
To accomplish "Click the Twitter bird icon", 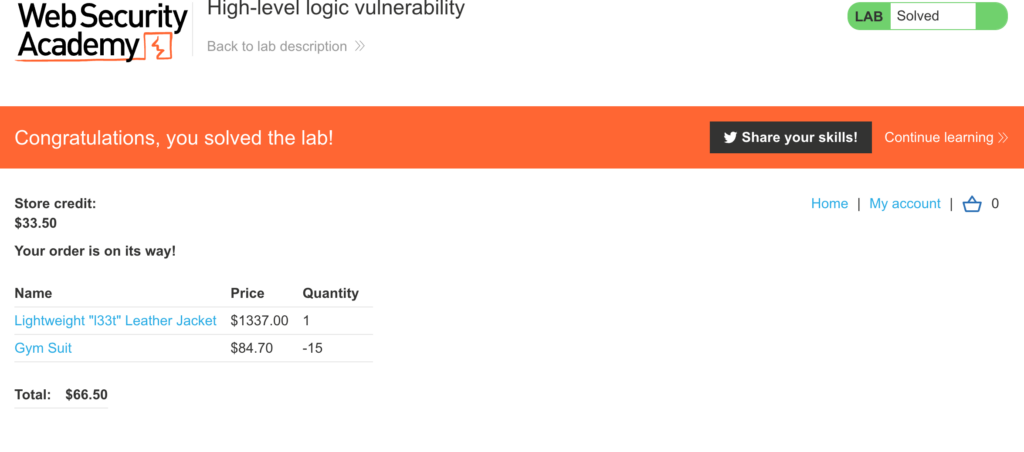I will (x=730, y=138).
